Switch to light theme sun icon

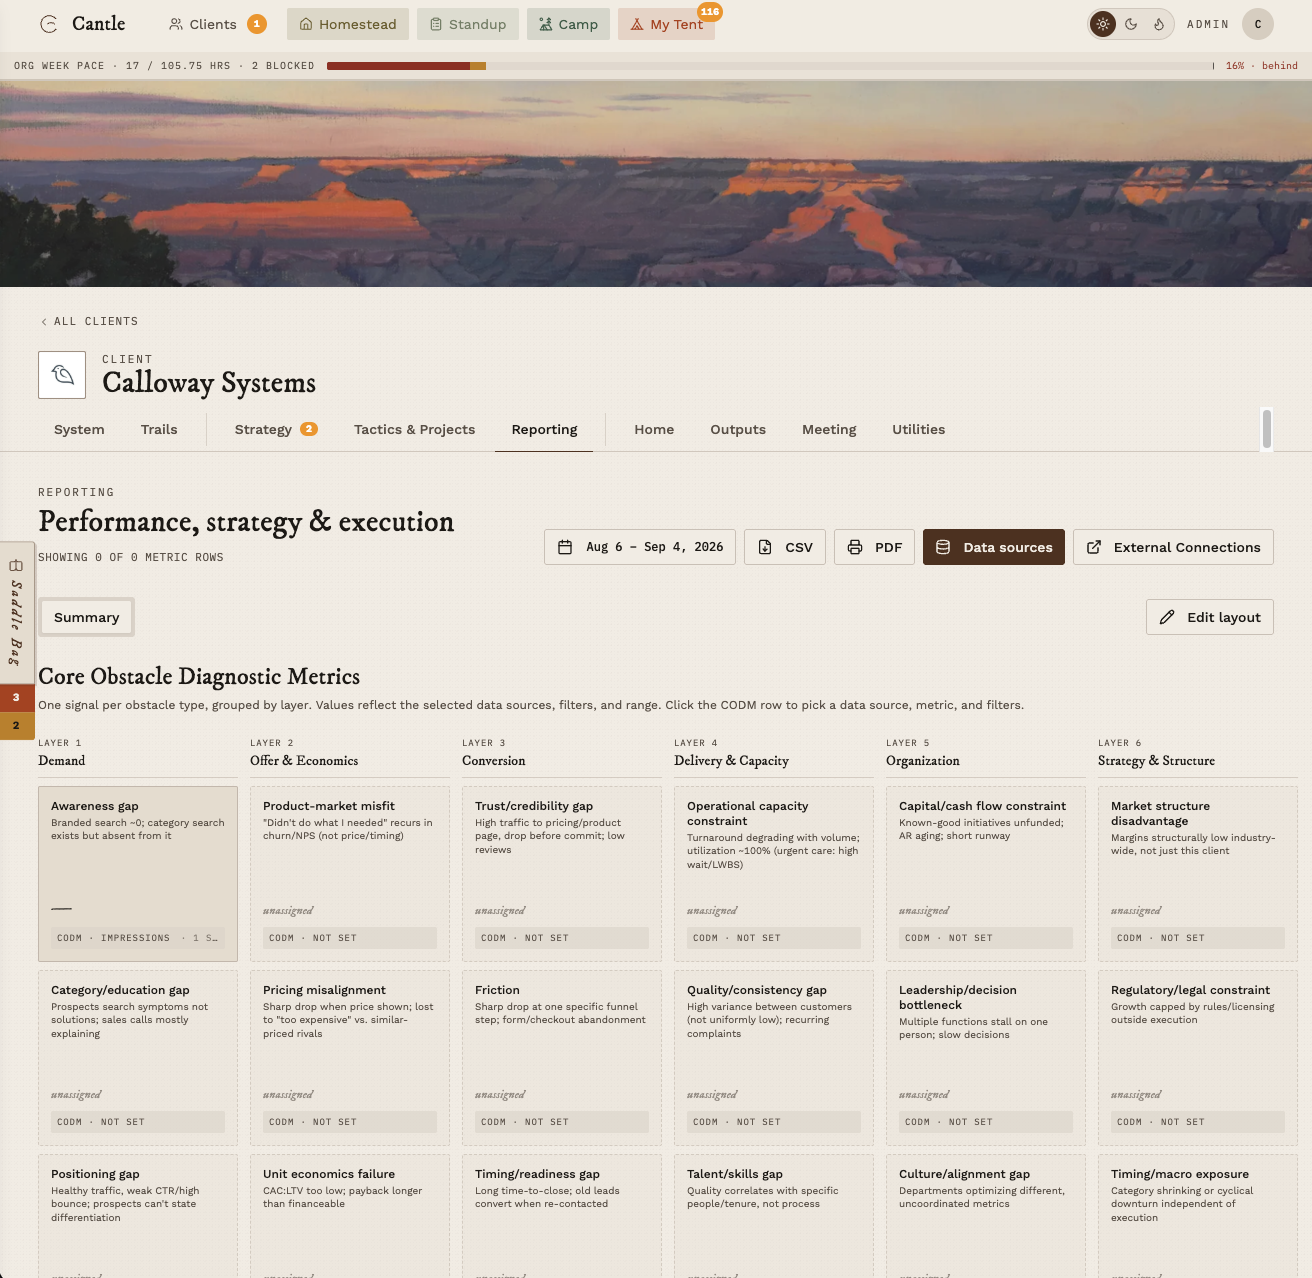click(x=1103, y=24)
